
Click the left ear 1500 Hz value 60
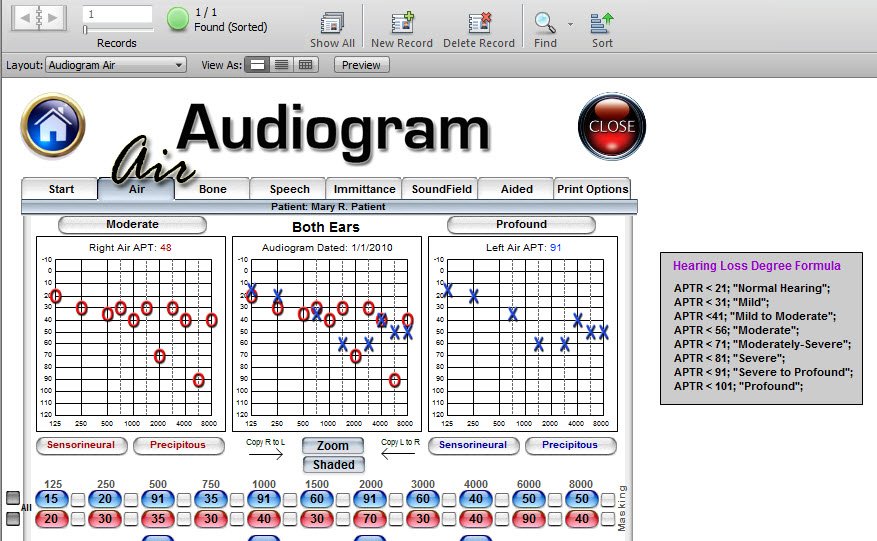(x=317, y=498)
